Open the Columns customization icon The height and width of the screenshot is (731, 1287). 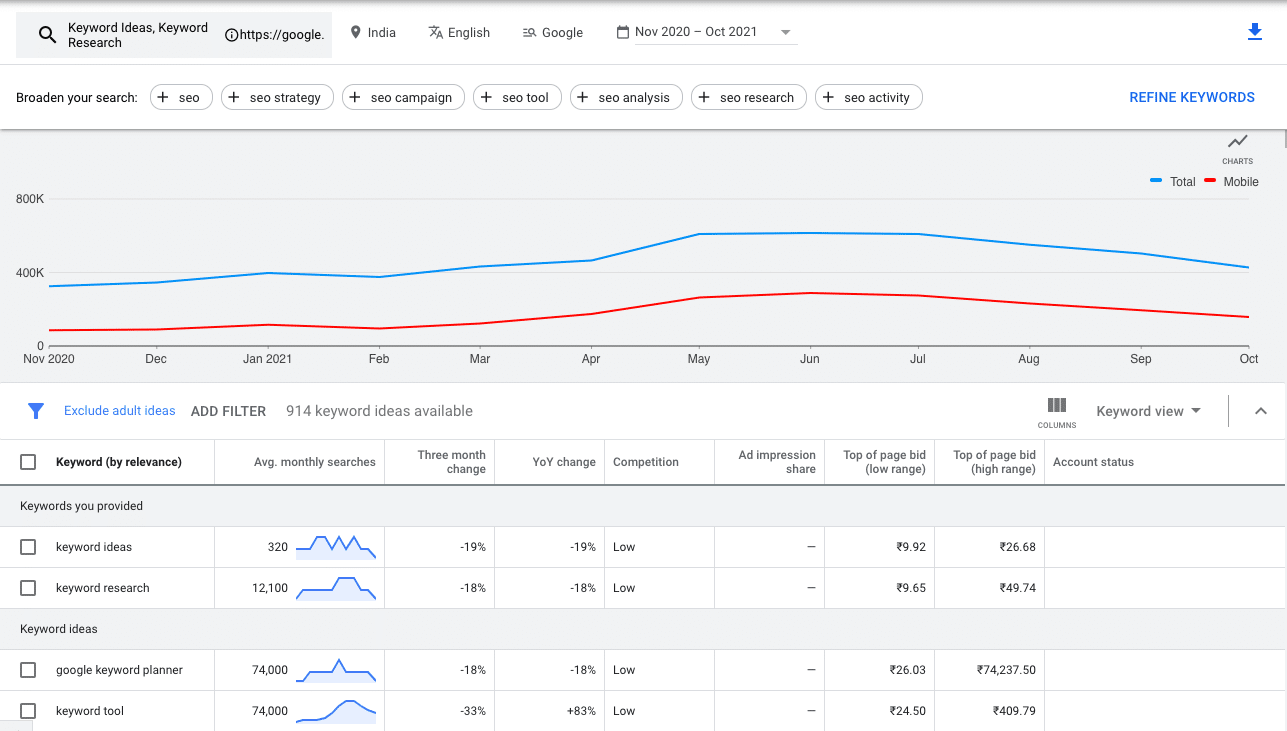[x=1056, y=406]
